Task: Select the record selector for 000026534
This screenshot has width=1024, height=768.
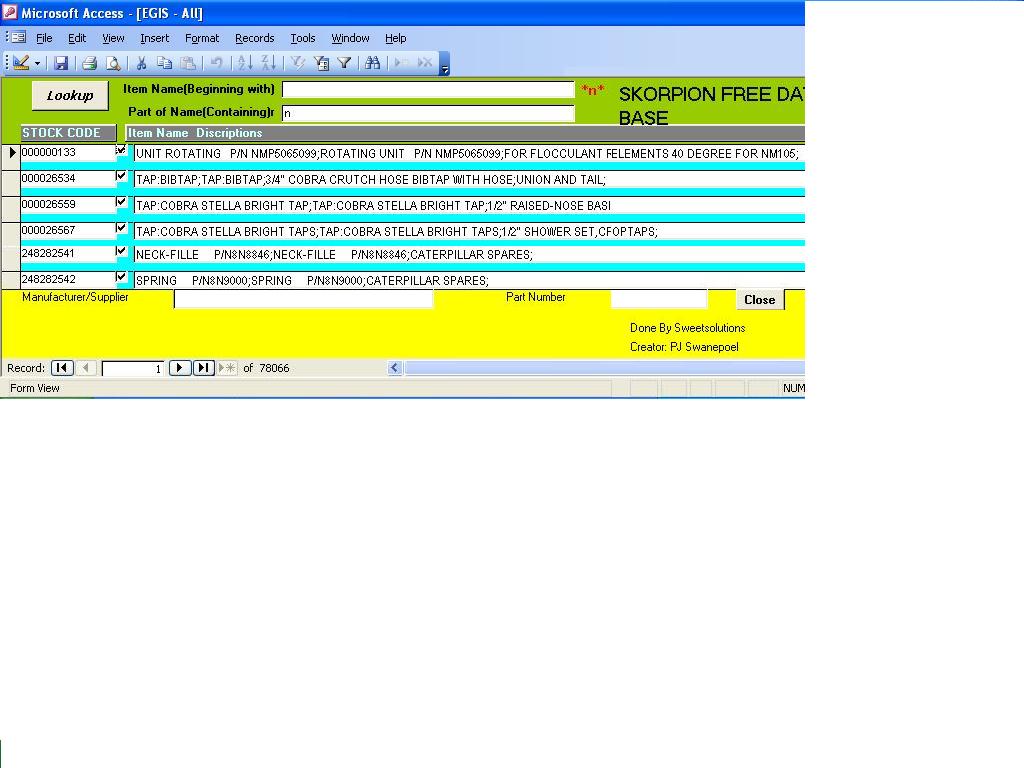Action: coord(10,183)
